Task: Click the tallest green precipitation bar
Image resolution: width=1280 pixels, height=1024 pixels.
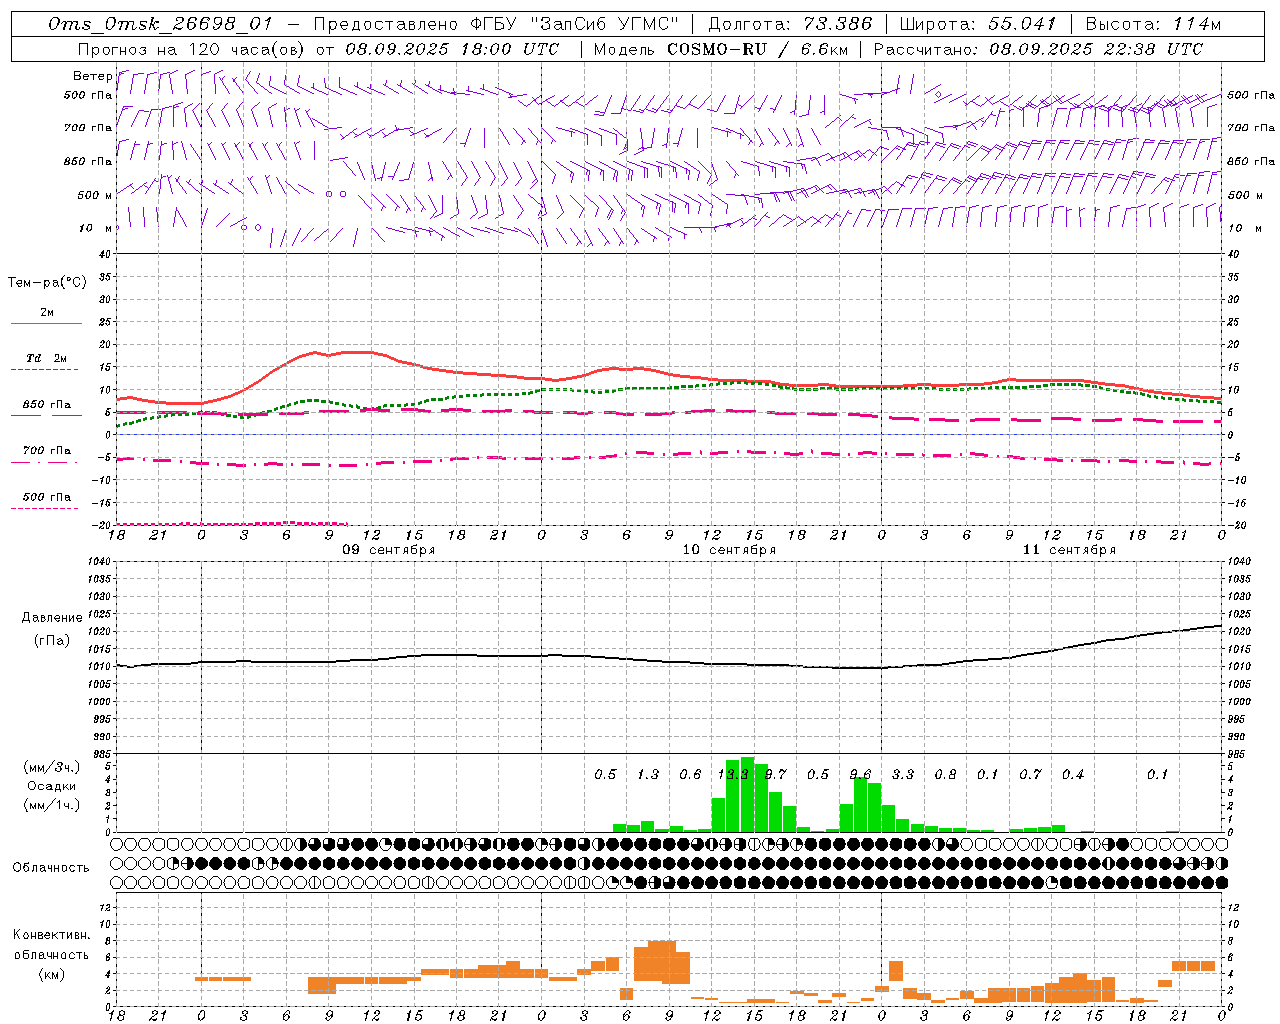Action: pyautogui.click(x=747, y=794)
